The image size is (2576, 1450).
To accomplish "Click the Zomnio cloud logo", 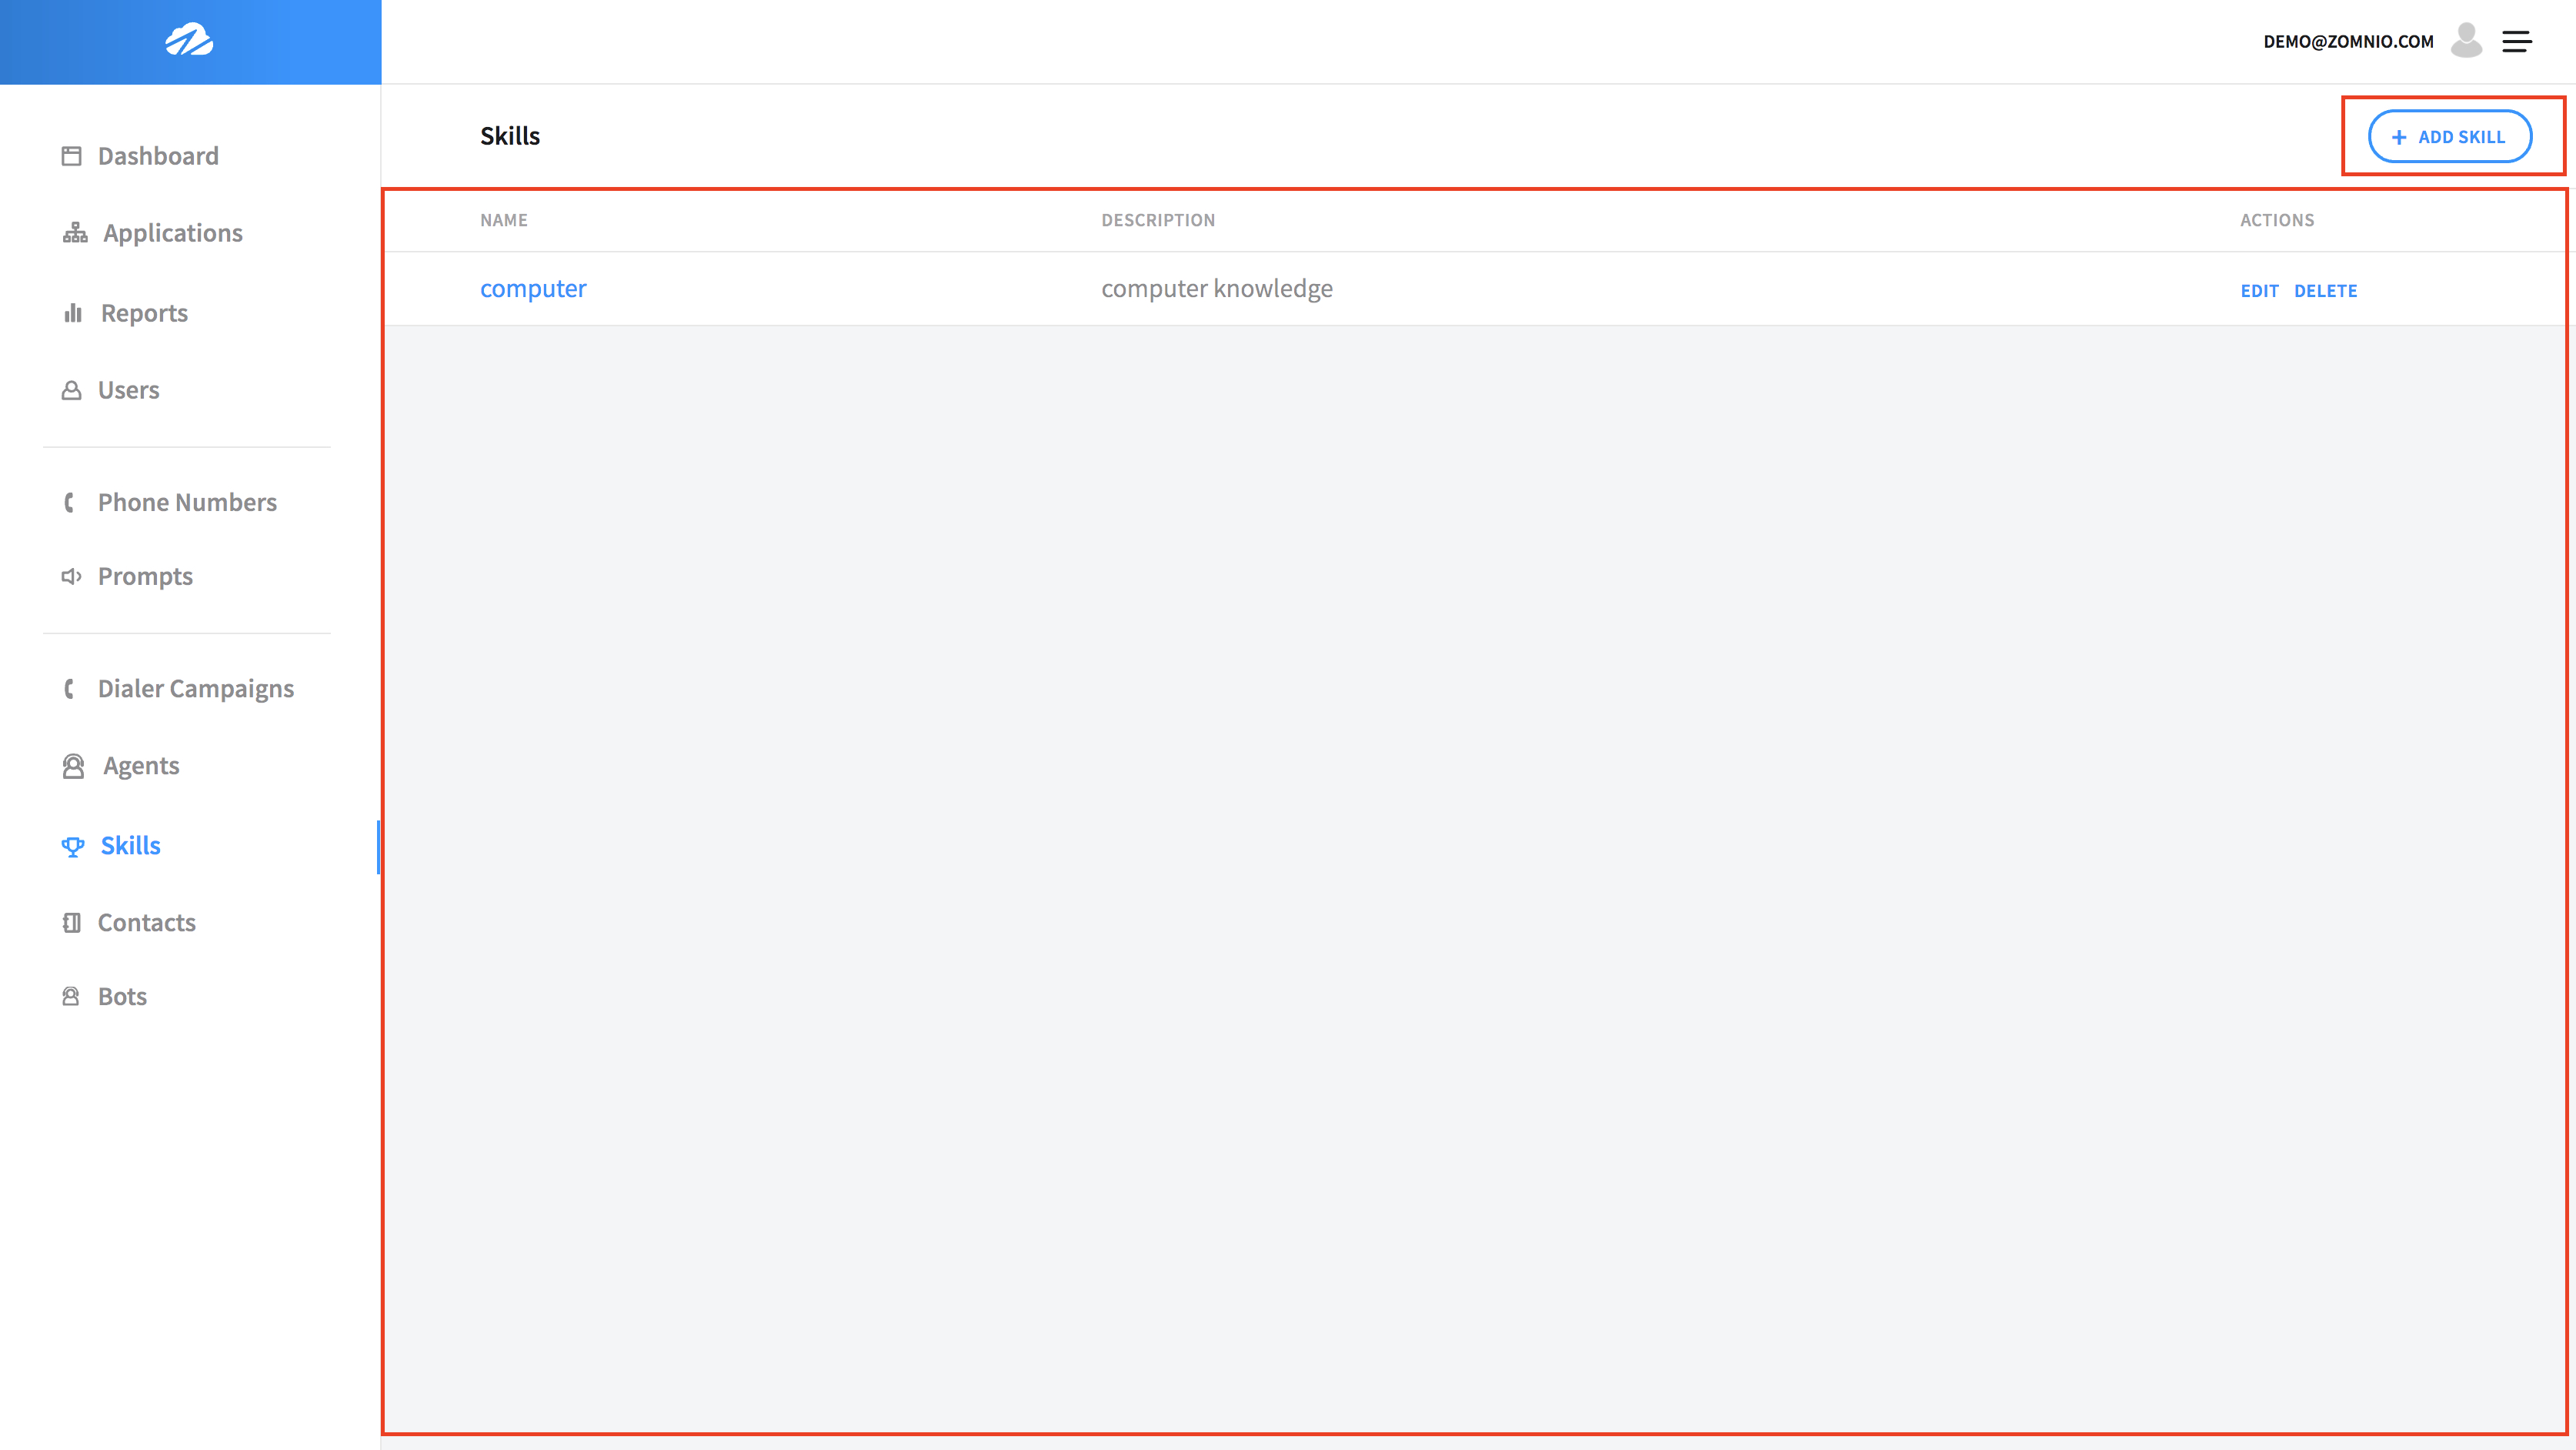I will tap(189, 41).
